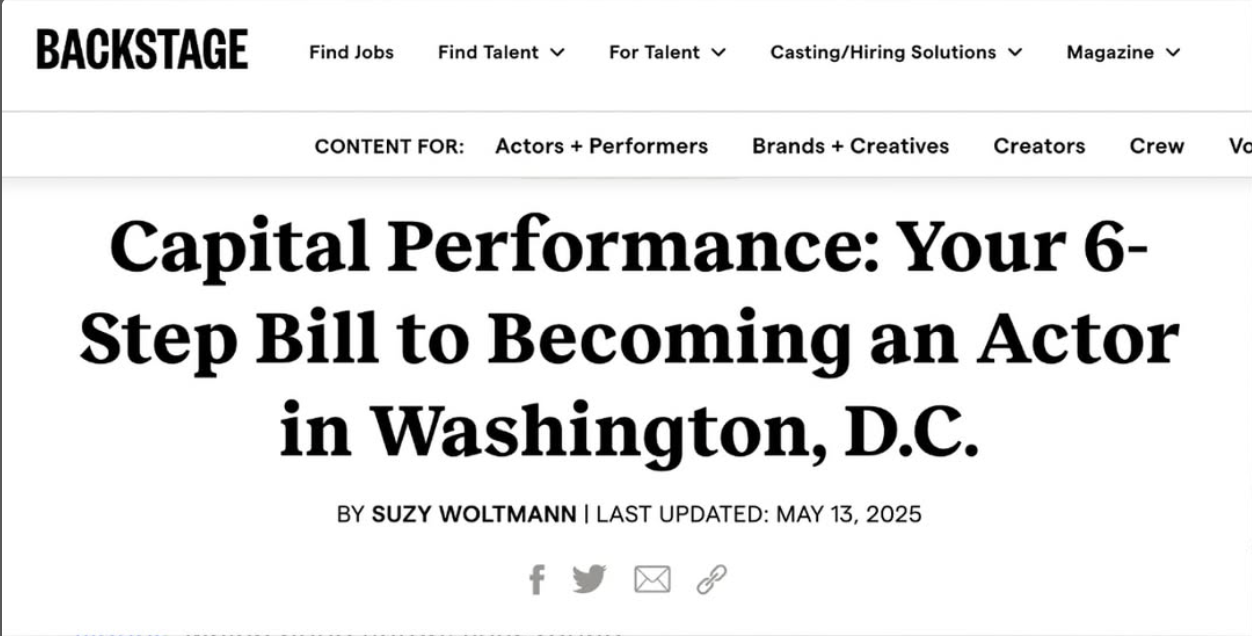This screenshot has width=1252, height=636.
Task: Switch to Brands + Creatives content
Action: tap(851, 146)
